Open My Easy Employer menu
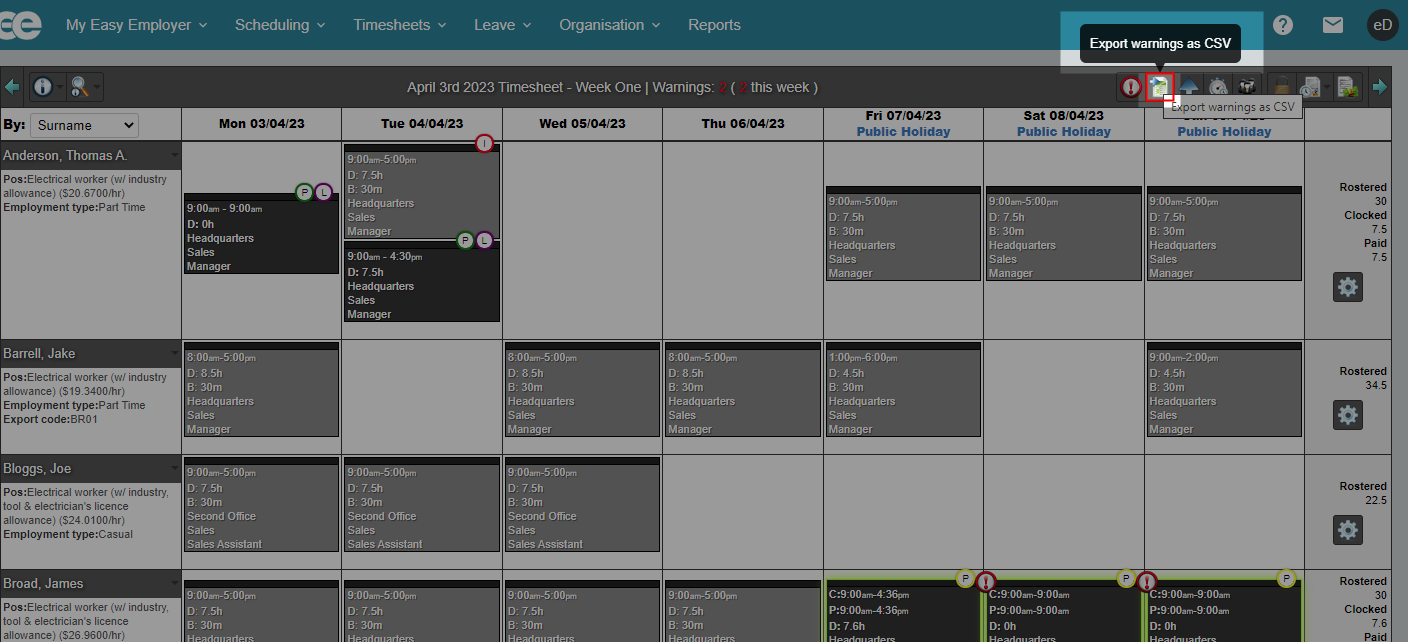1408x642 pixels. (x=137, y=25)
